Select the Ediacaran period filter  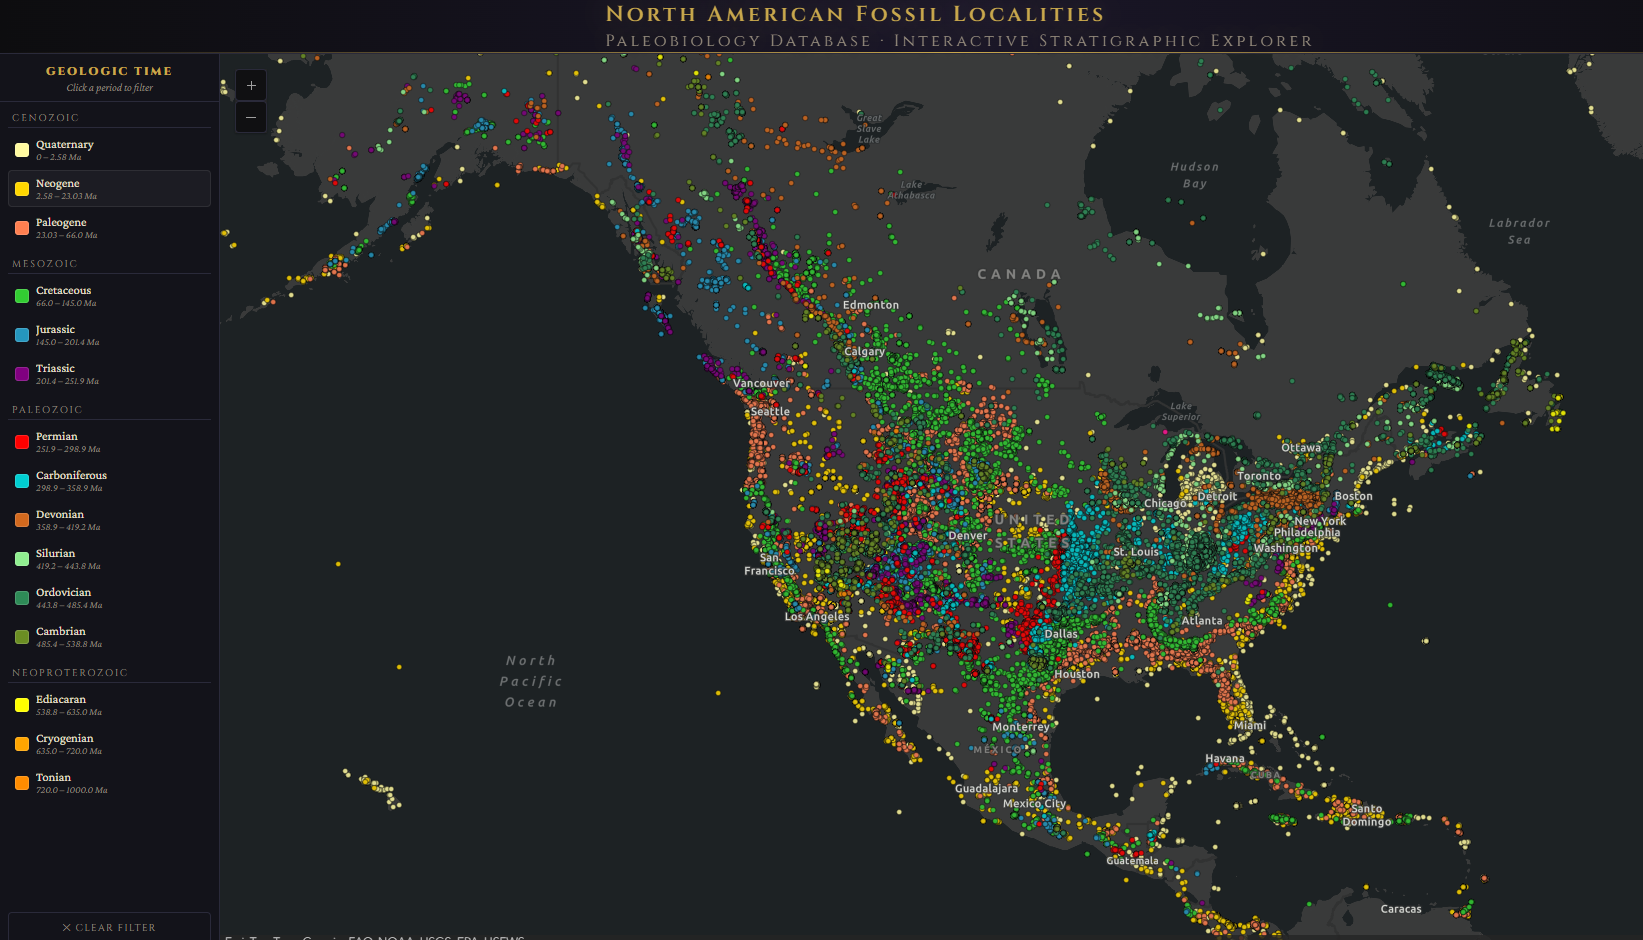pyautogui.click(x=109, y=705)
